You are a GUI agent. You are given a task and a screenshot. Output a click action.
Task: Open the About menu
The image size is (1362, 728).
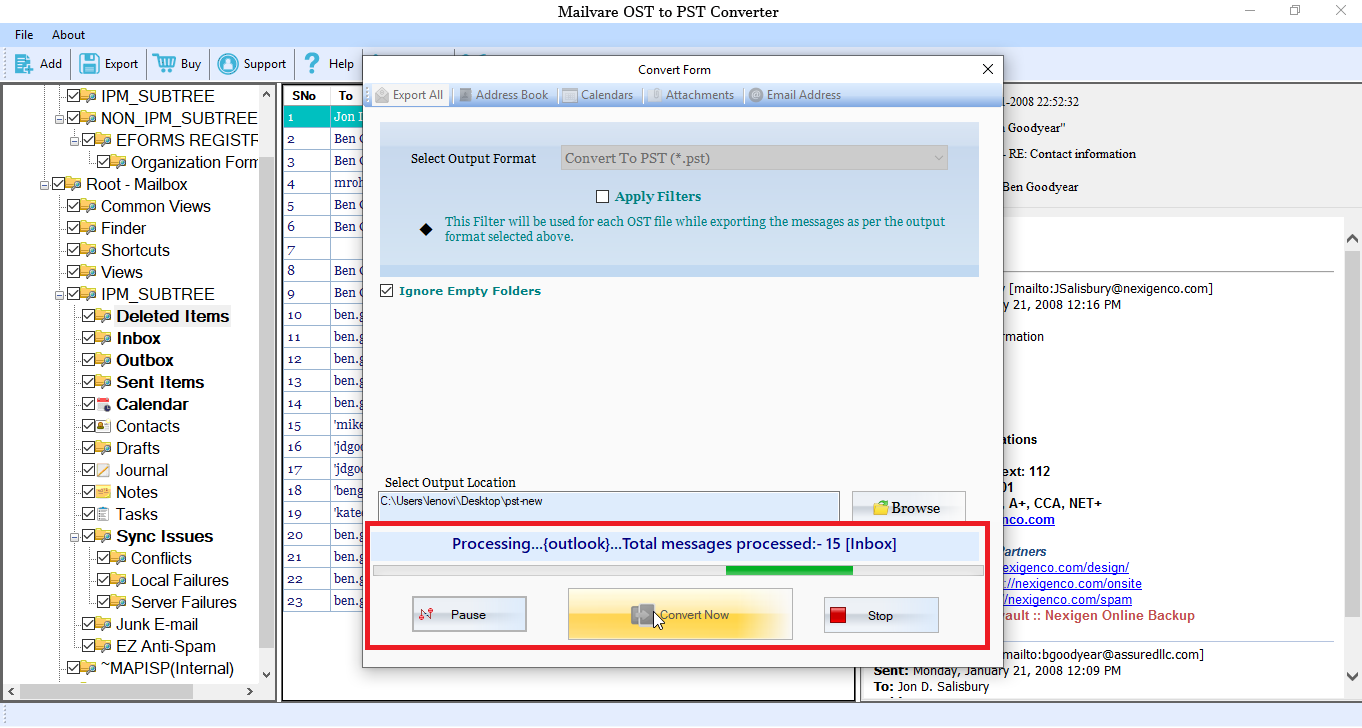69,35
